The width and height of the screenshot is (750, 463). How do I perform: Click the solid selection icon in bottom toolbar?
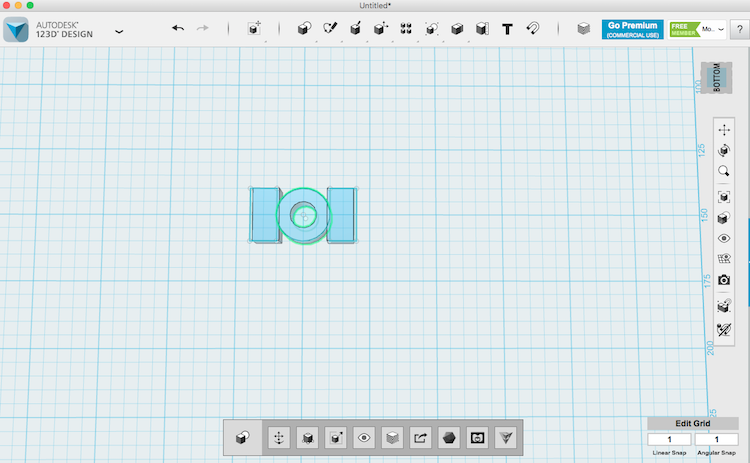click(x=243, y=438)
